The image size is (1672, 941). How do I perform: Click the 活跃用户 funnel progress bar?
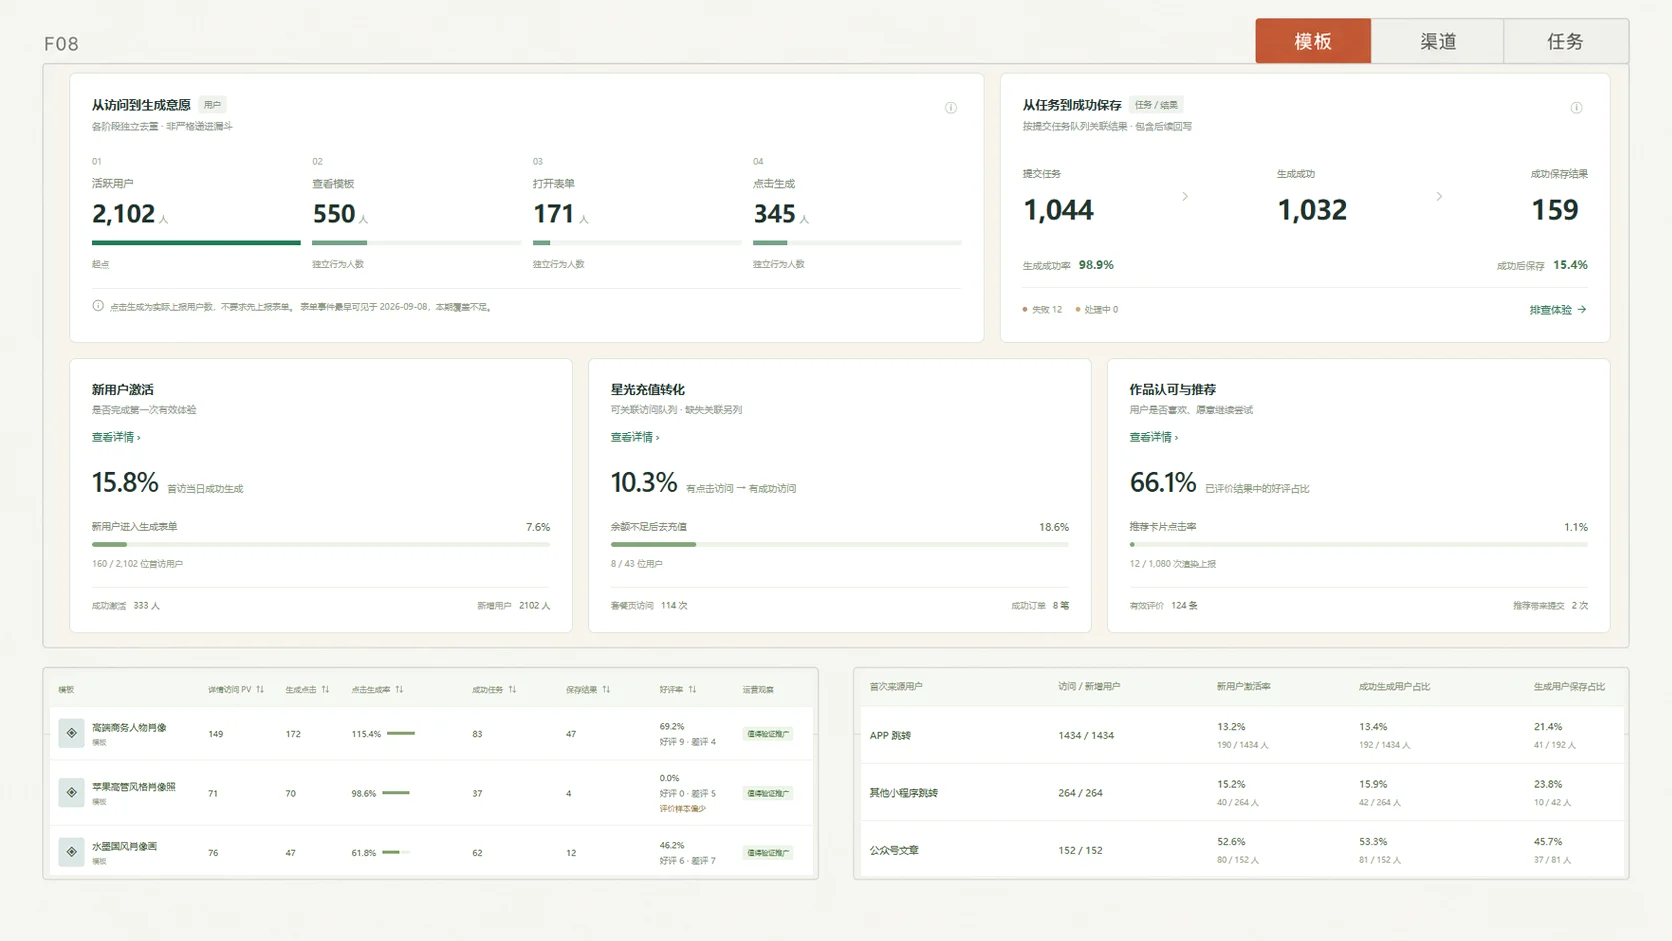coord(196,242)
